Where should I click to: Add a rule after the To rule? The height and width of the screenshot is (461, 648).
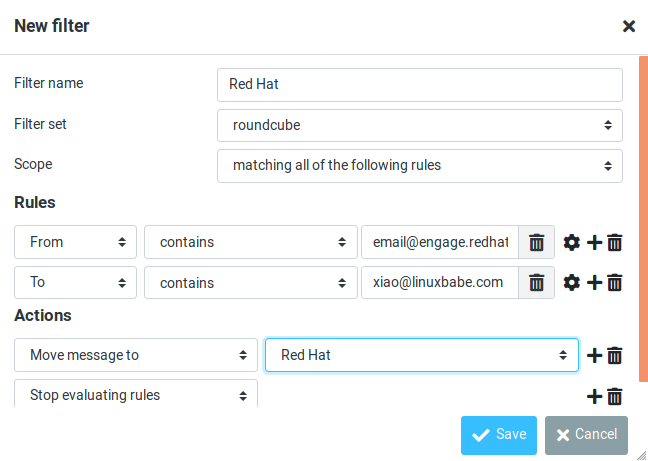click(x=594, y=283)
